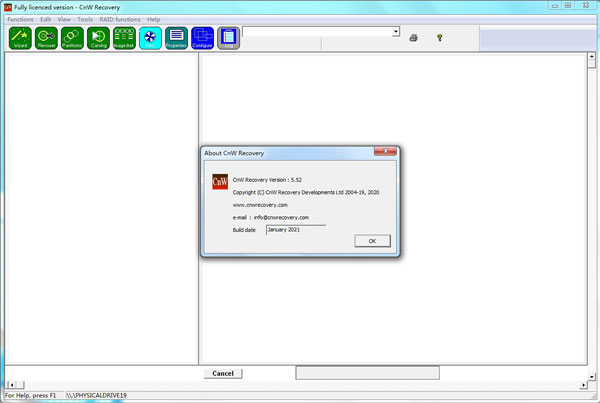
Task: Click the horizontal scrollbar left arrow
Action: pyautogui.click(x=12, y=385)
